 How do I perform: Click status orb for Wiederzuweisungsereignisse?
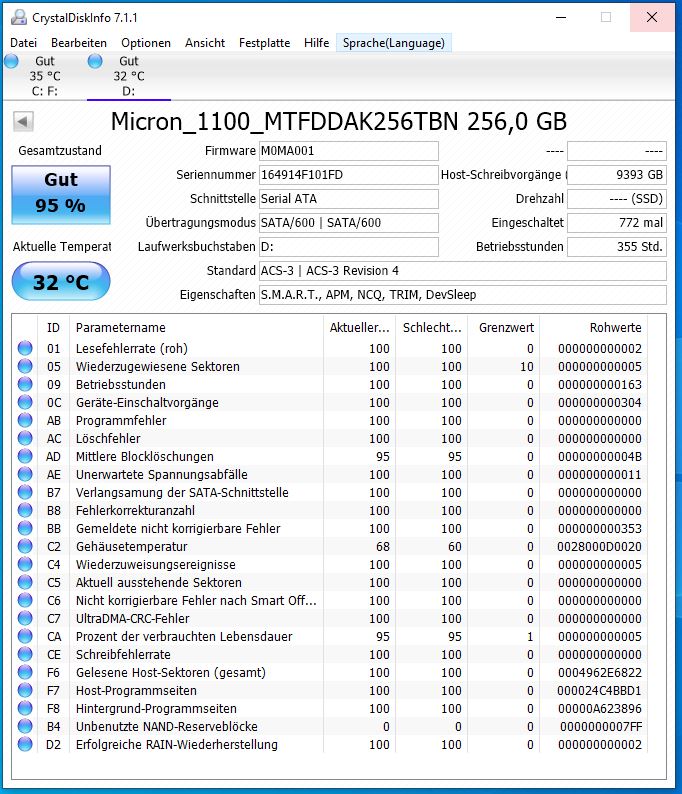pyautogui.click(x=25, y=564)
